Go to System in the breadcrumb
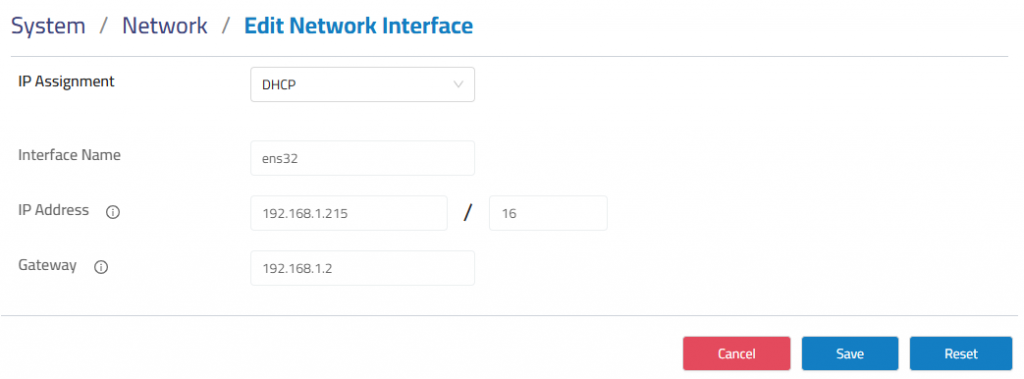 tap(48, 26)
